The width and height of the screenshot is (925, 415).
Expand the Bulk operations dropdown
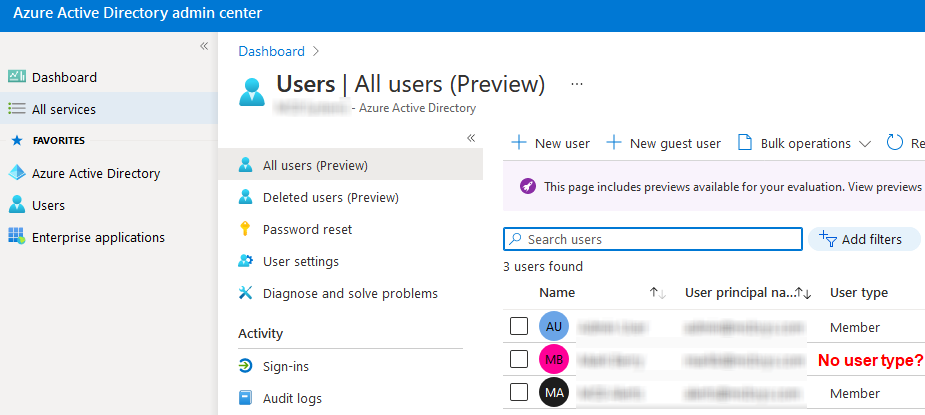point(865,143)
